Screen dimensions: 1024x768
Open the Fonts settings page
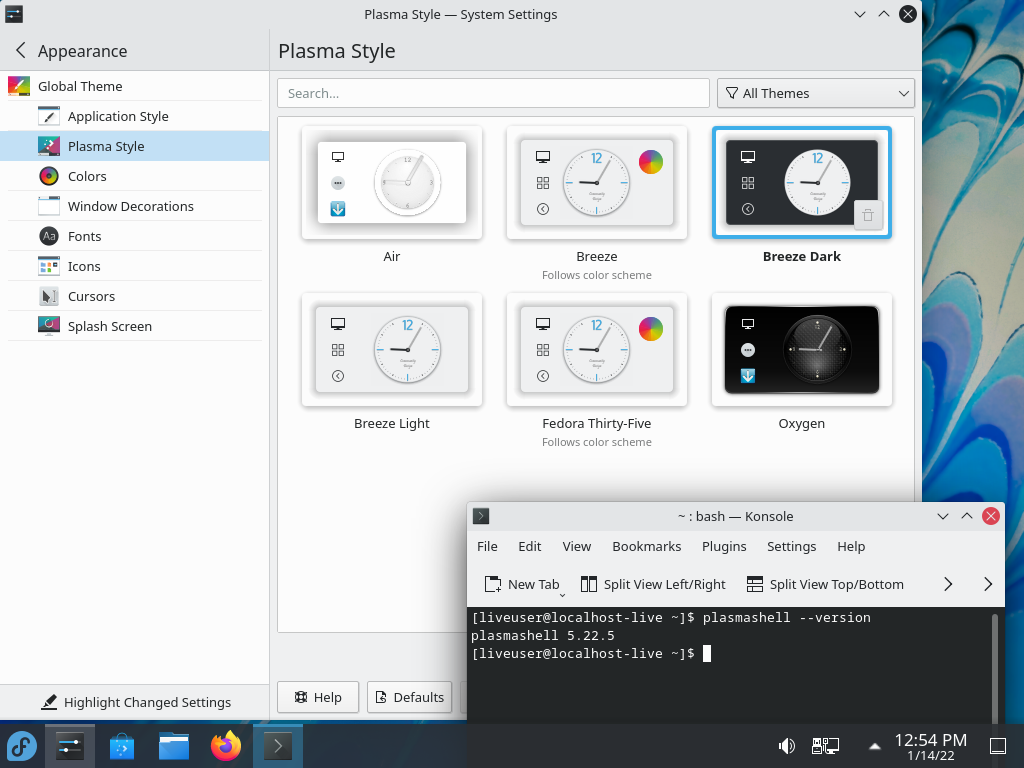click(135, 236)
